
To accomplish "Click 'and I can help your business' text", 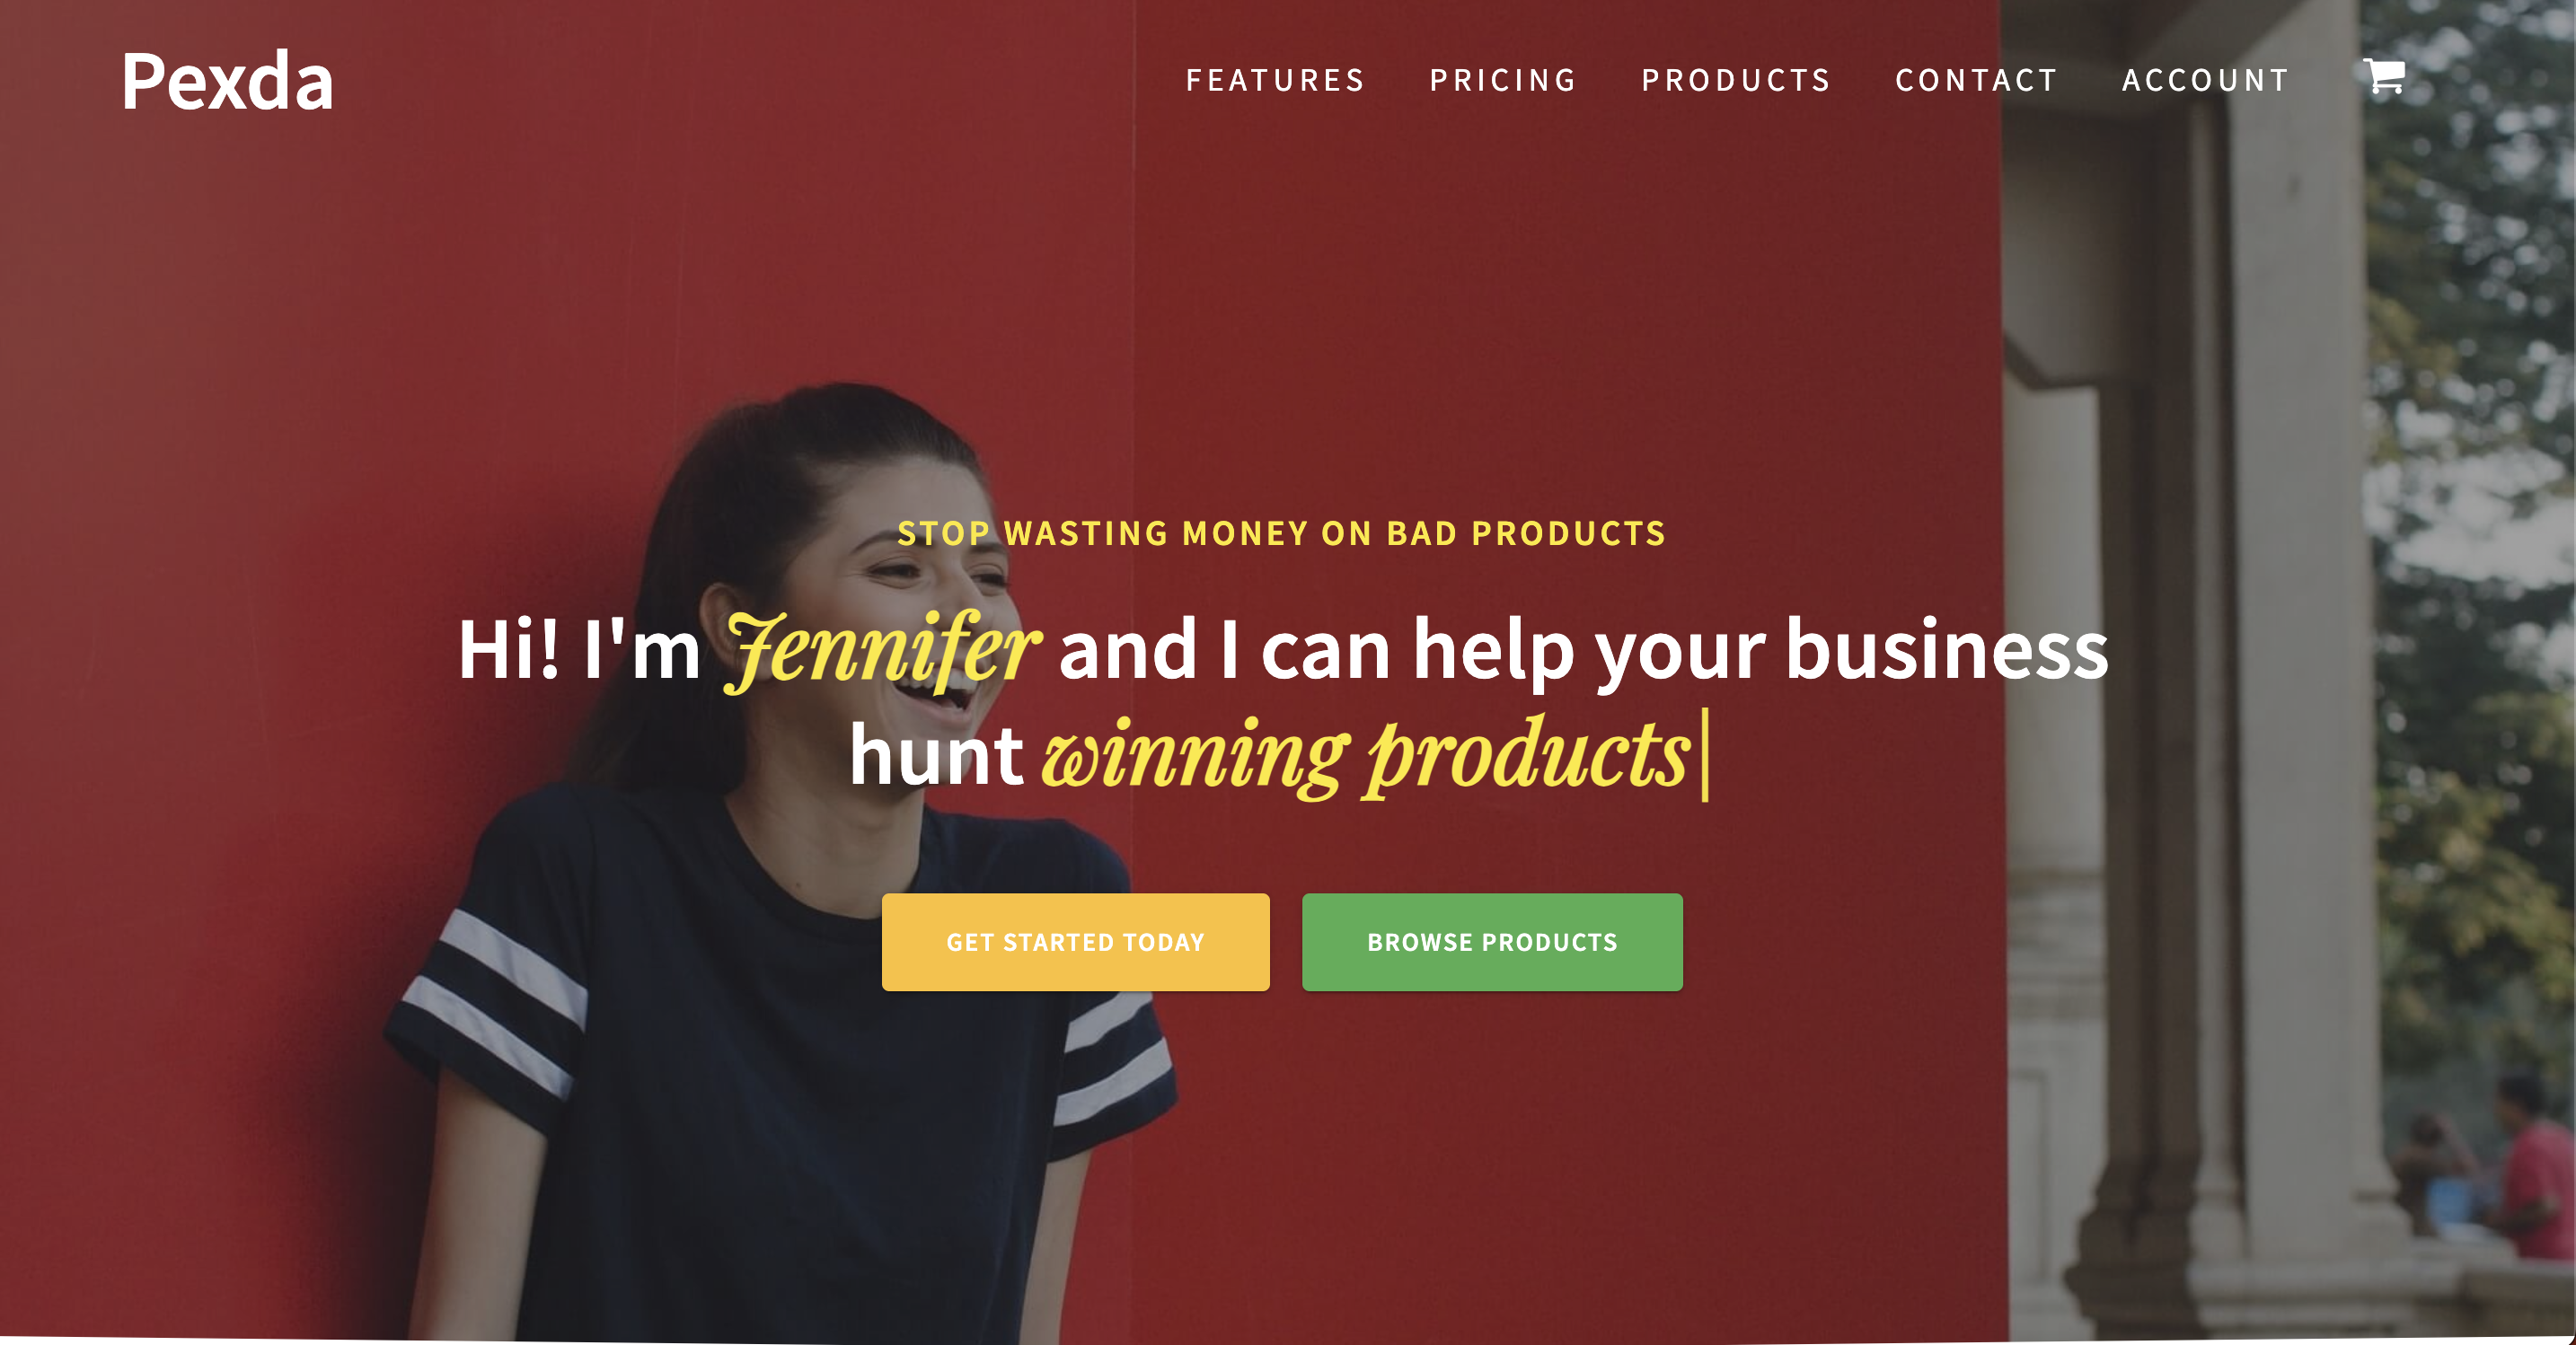I will (x=1583, y=650).
